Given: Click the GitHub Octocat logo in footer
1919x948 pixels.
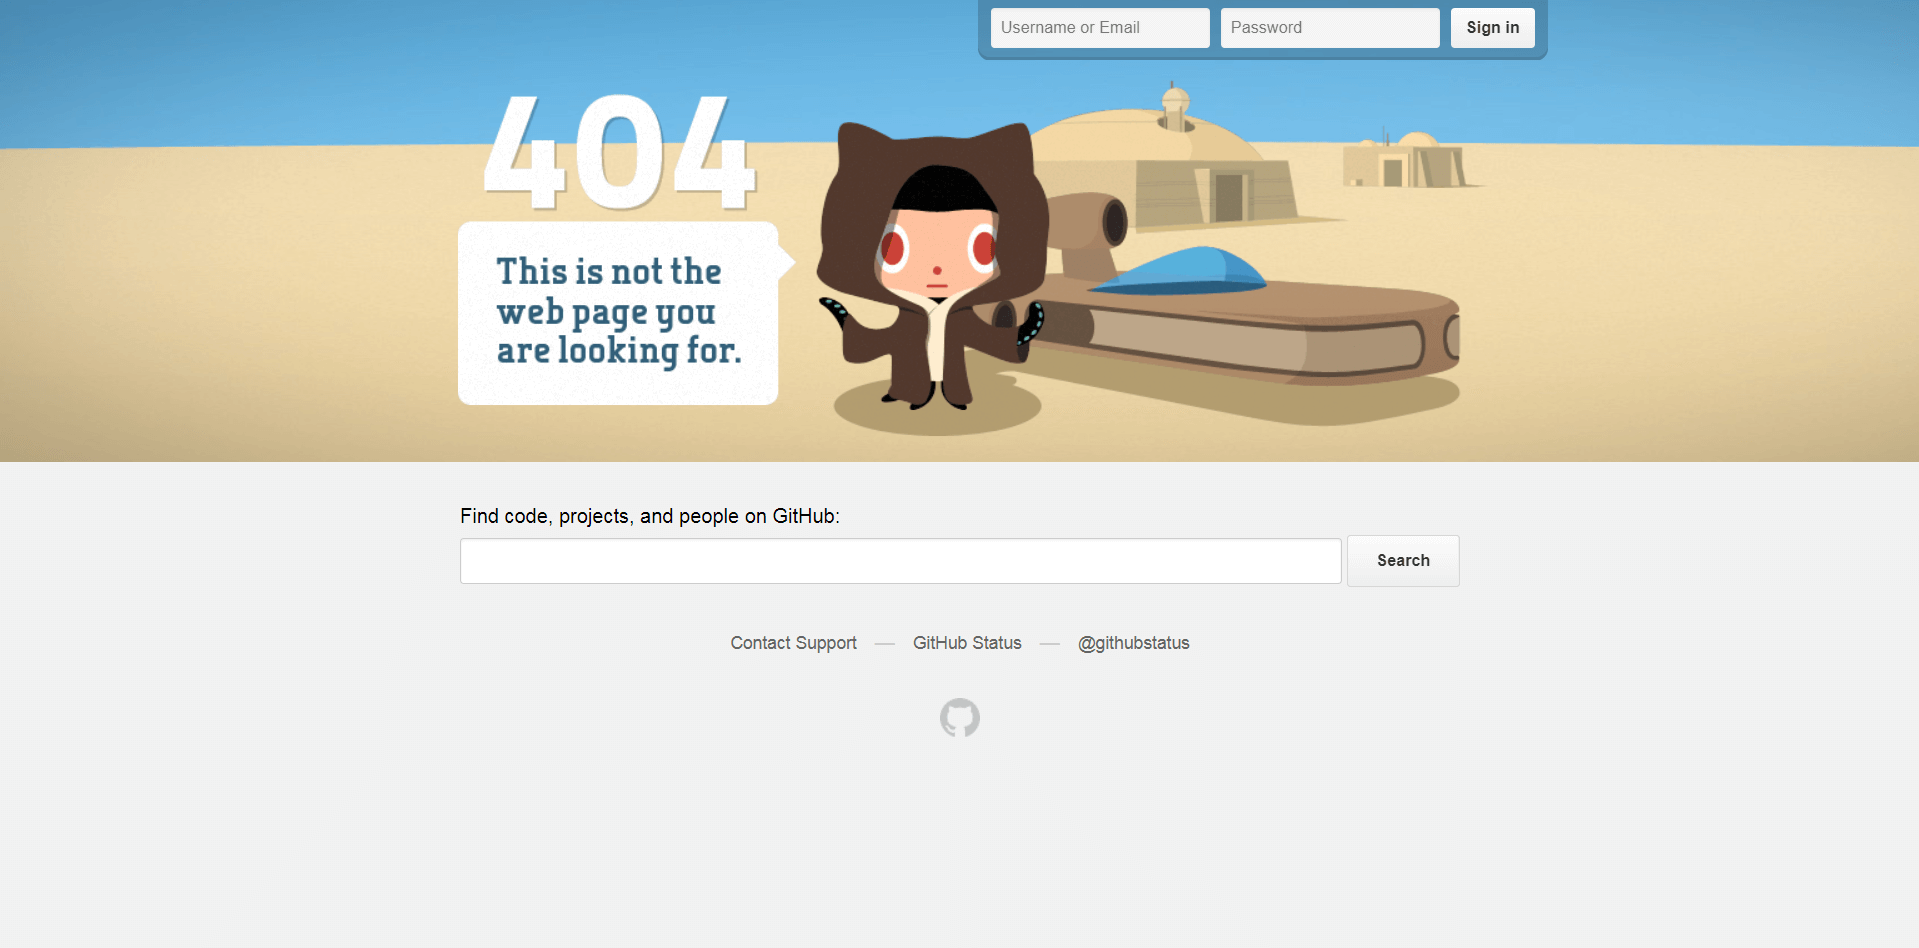Looking at the screenshot, I should pos(959,718).
